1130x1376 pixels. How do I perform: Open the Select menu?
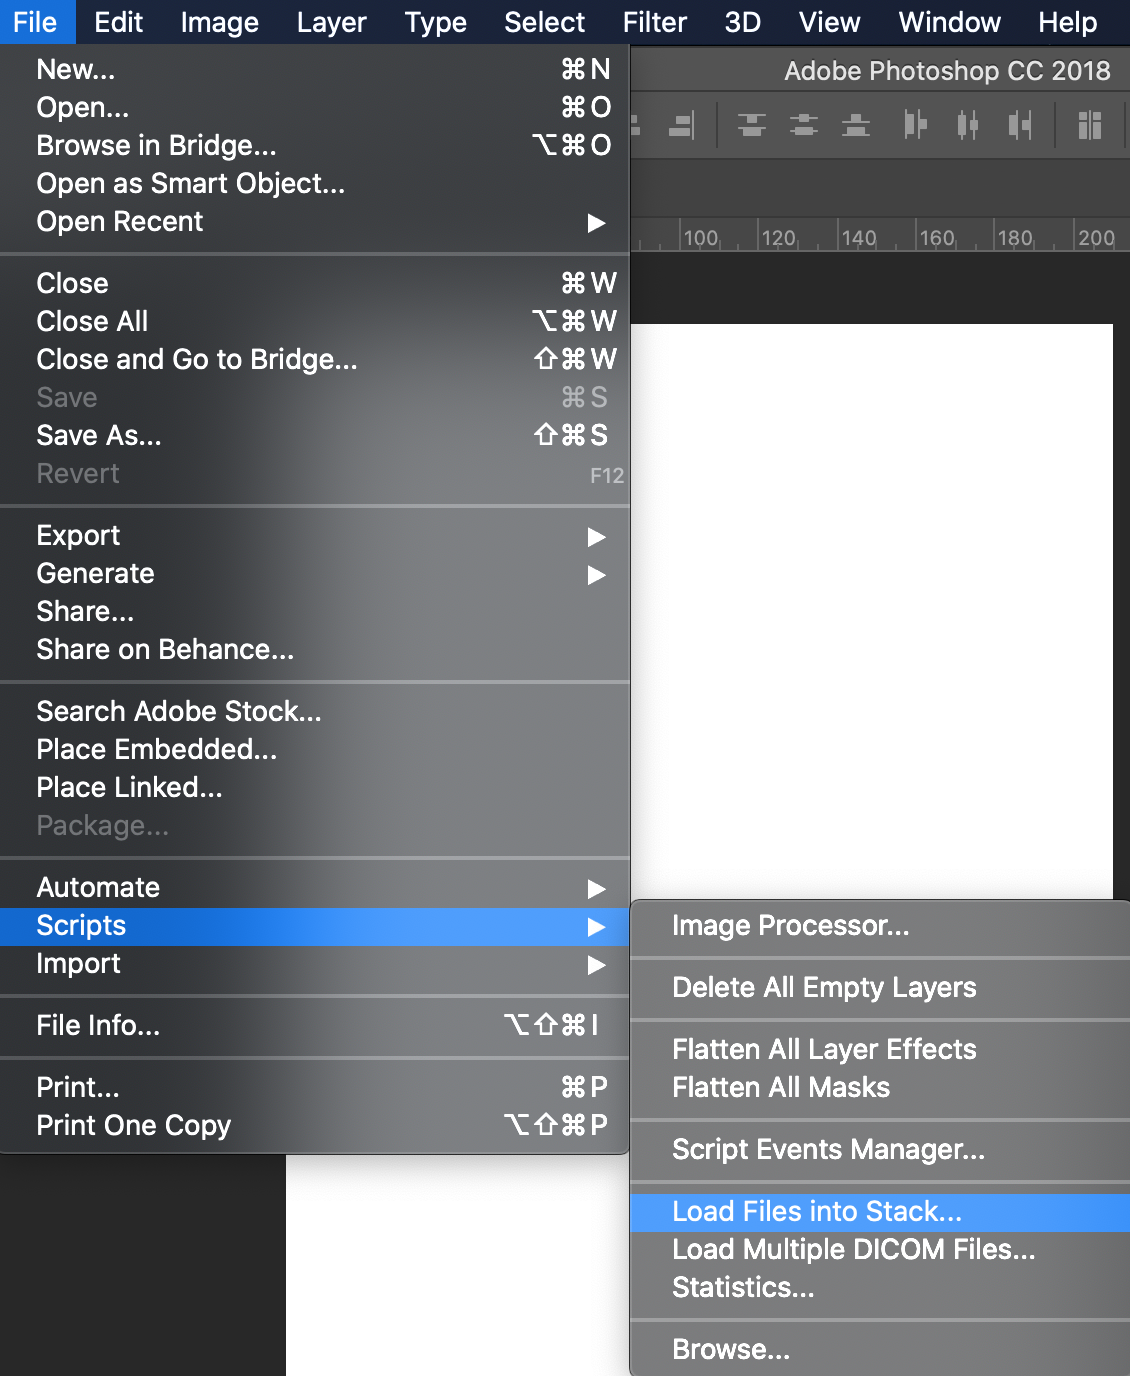point(544,22)
